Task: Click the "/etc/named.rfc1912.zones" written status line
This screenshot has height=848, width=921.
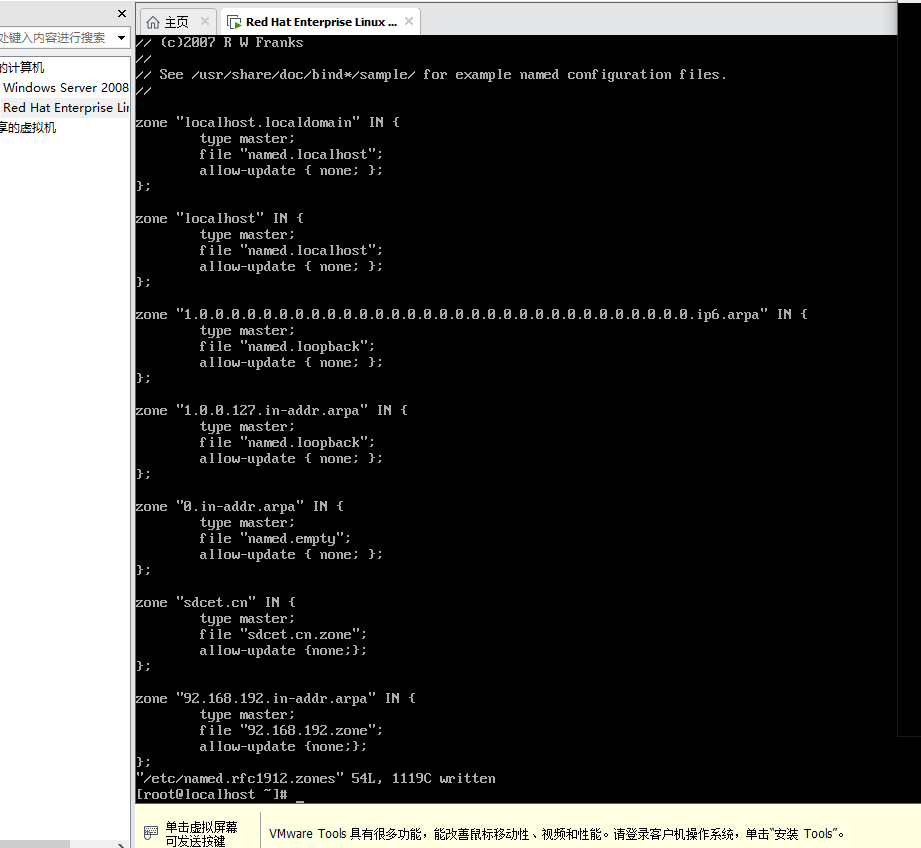Action: pos(315,779)
